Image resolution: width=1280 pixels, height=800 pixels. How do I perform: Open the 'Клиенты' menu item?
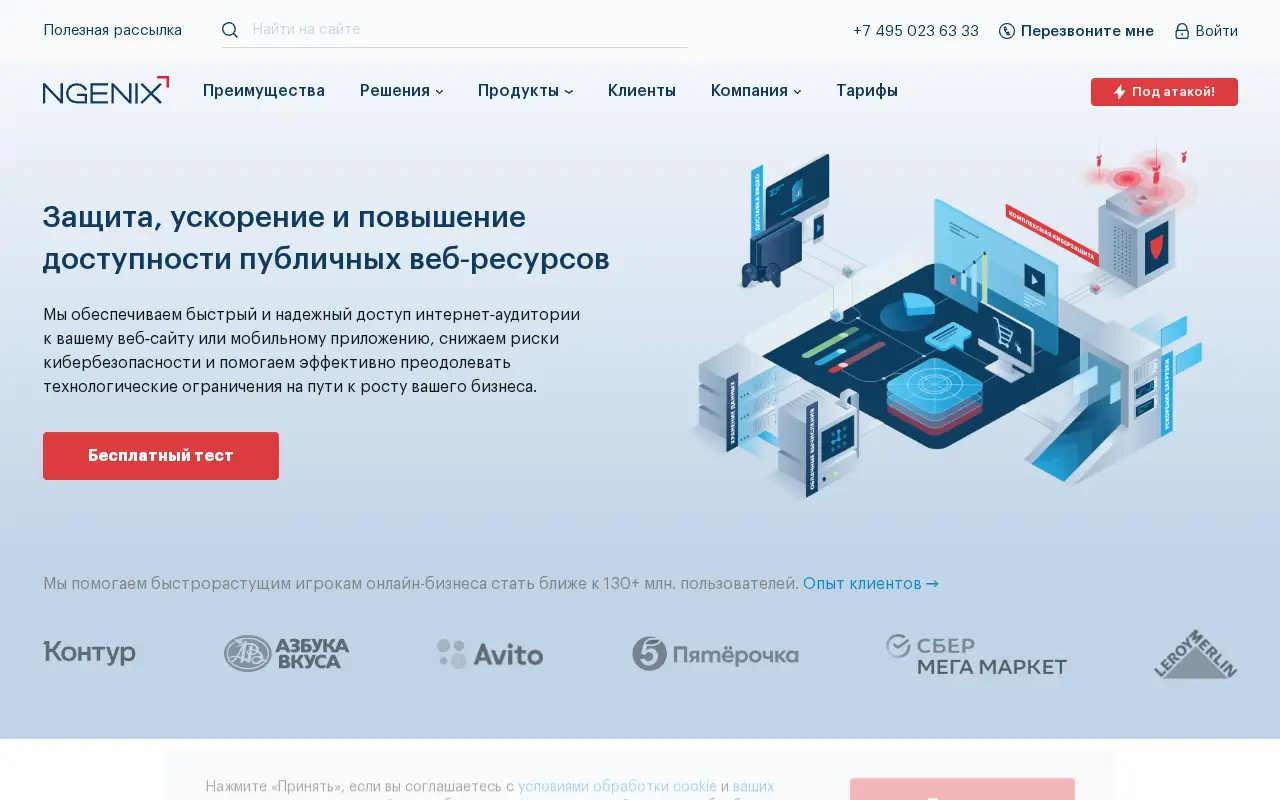coord(642,91)
